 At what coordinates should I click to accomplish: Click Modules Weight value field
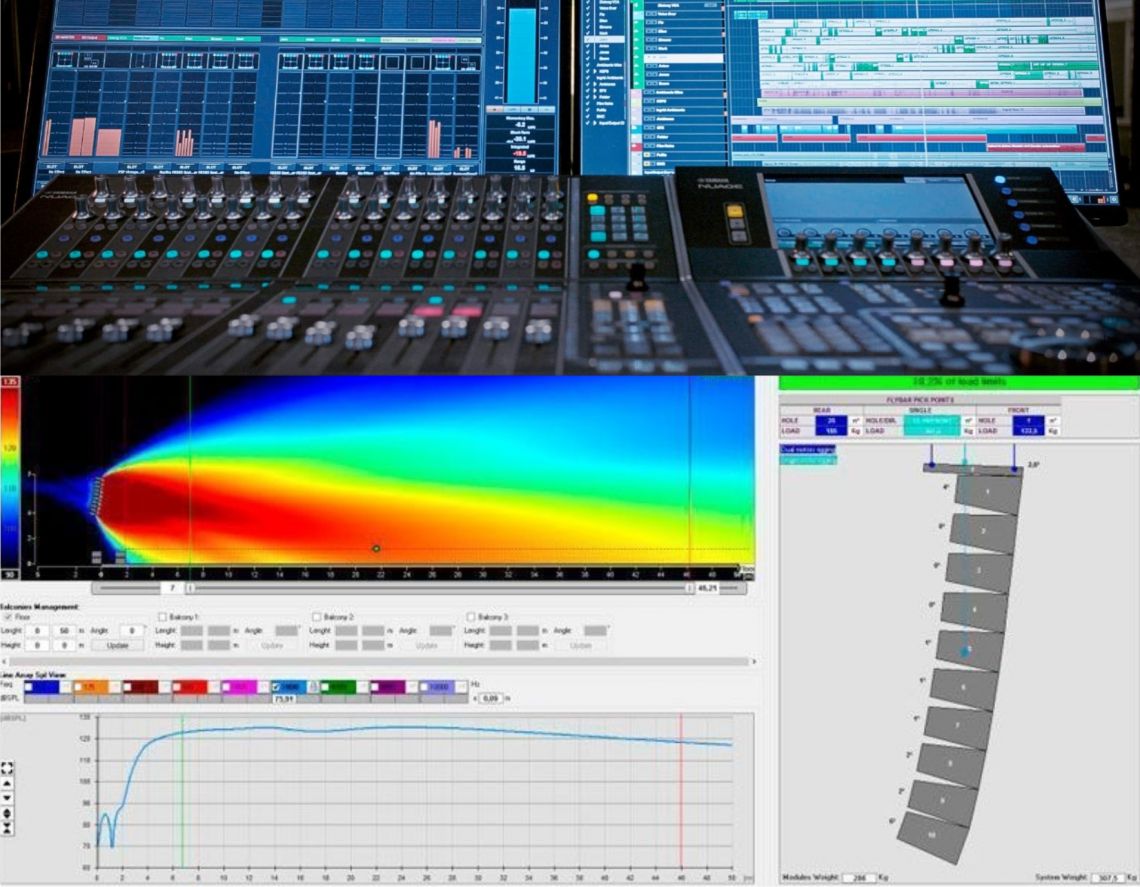coord(859,878)
